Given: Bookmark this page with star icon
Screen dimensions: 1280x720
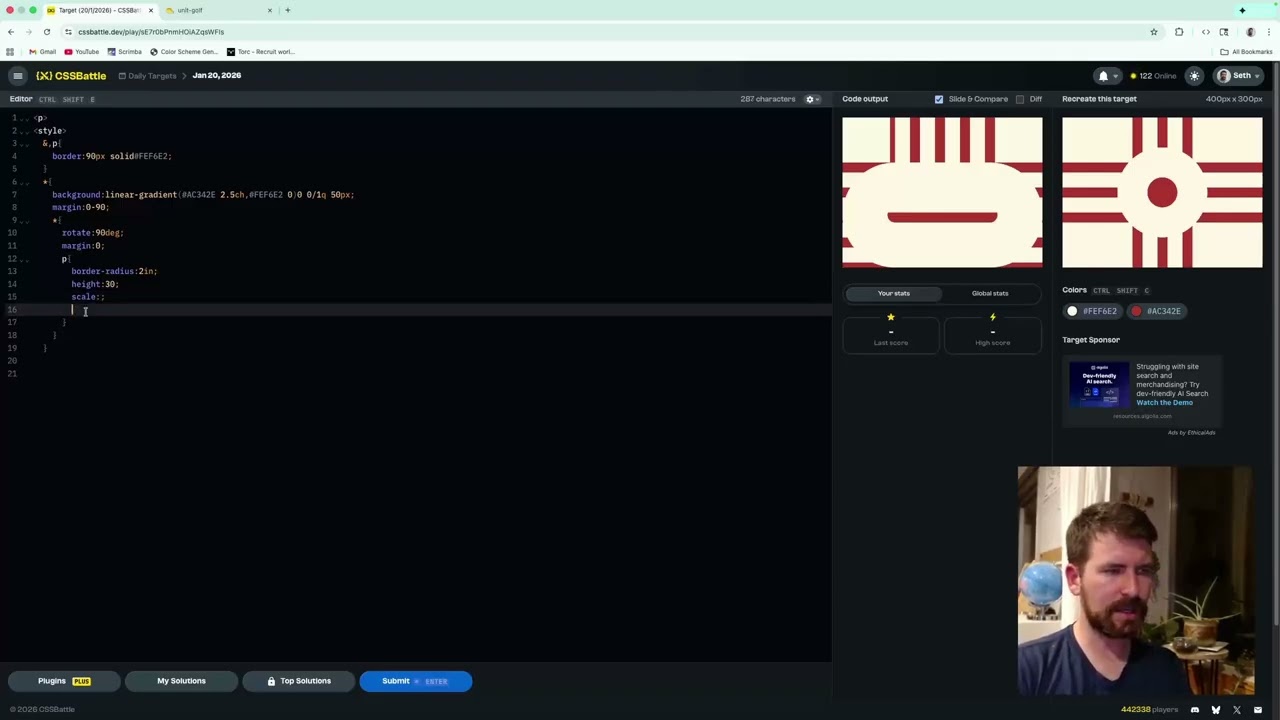Looking at the screenshot, I should tap(1154, 32).
